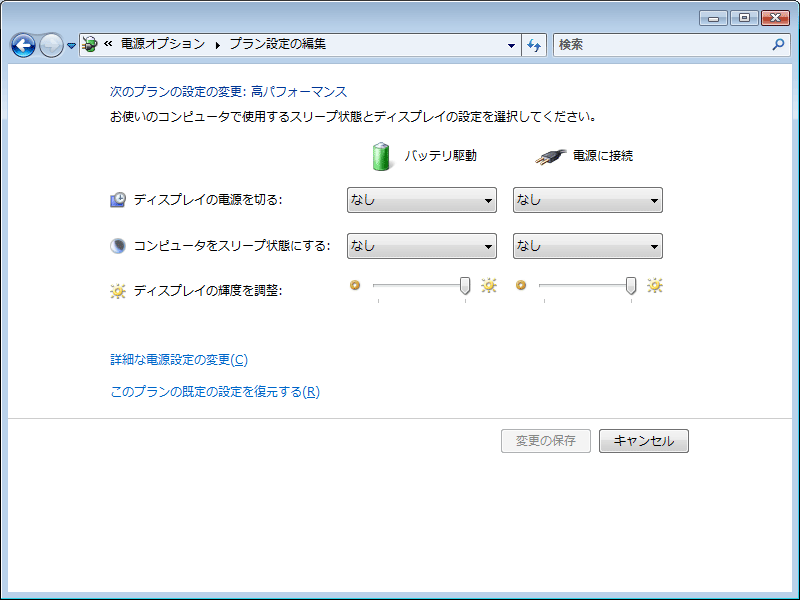Viewport: 800px width, 600px height.
Task: Expand the breadcrumb arrow after 電源オプション
Action: point(218,45)
